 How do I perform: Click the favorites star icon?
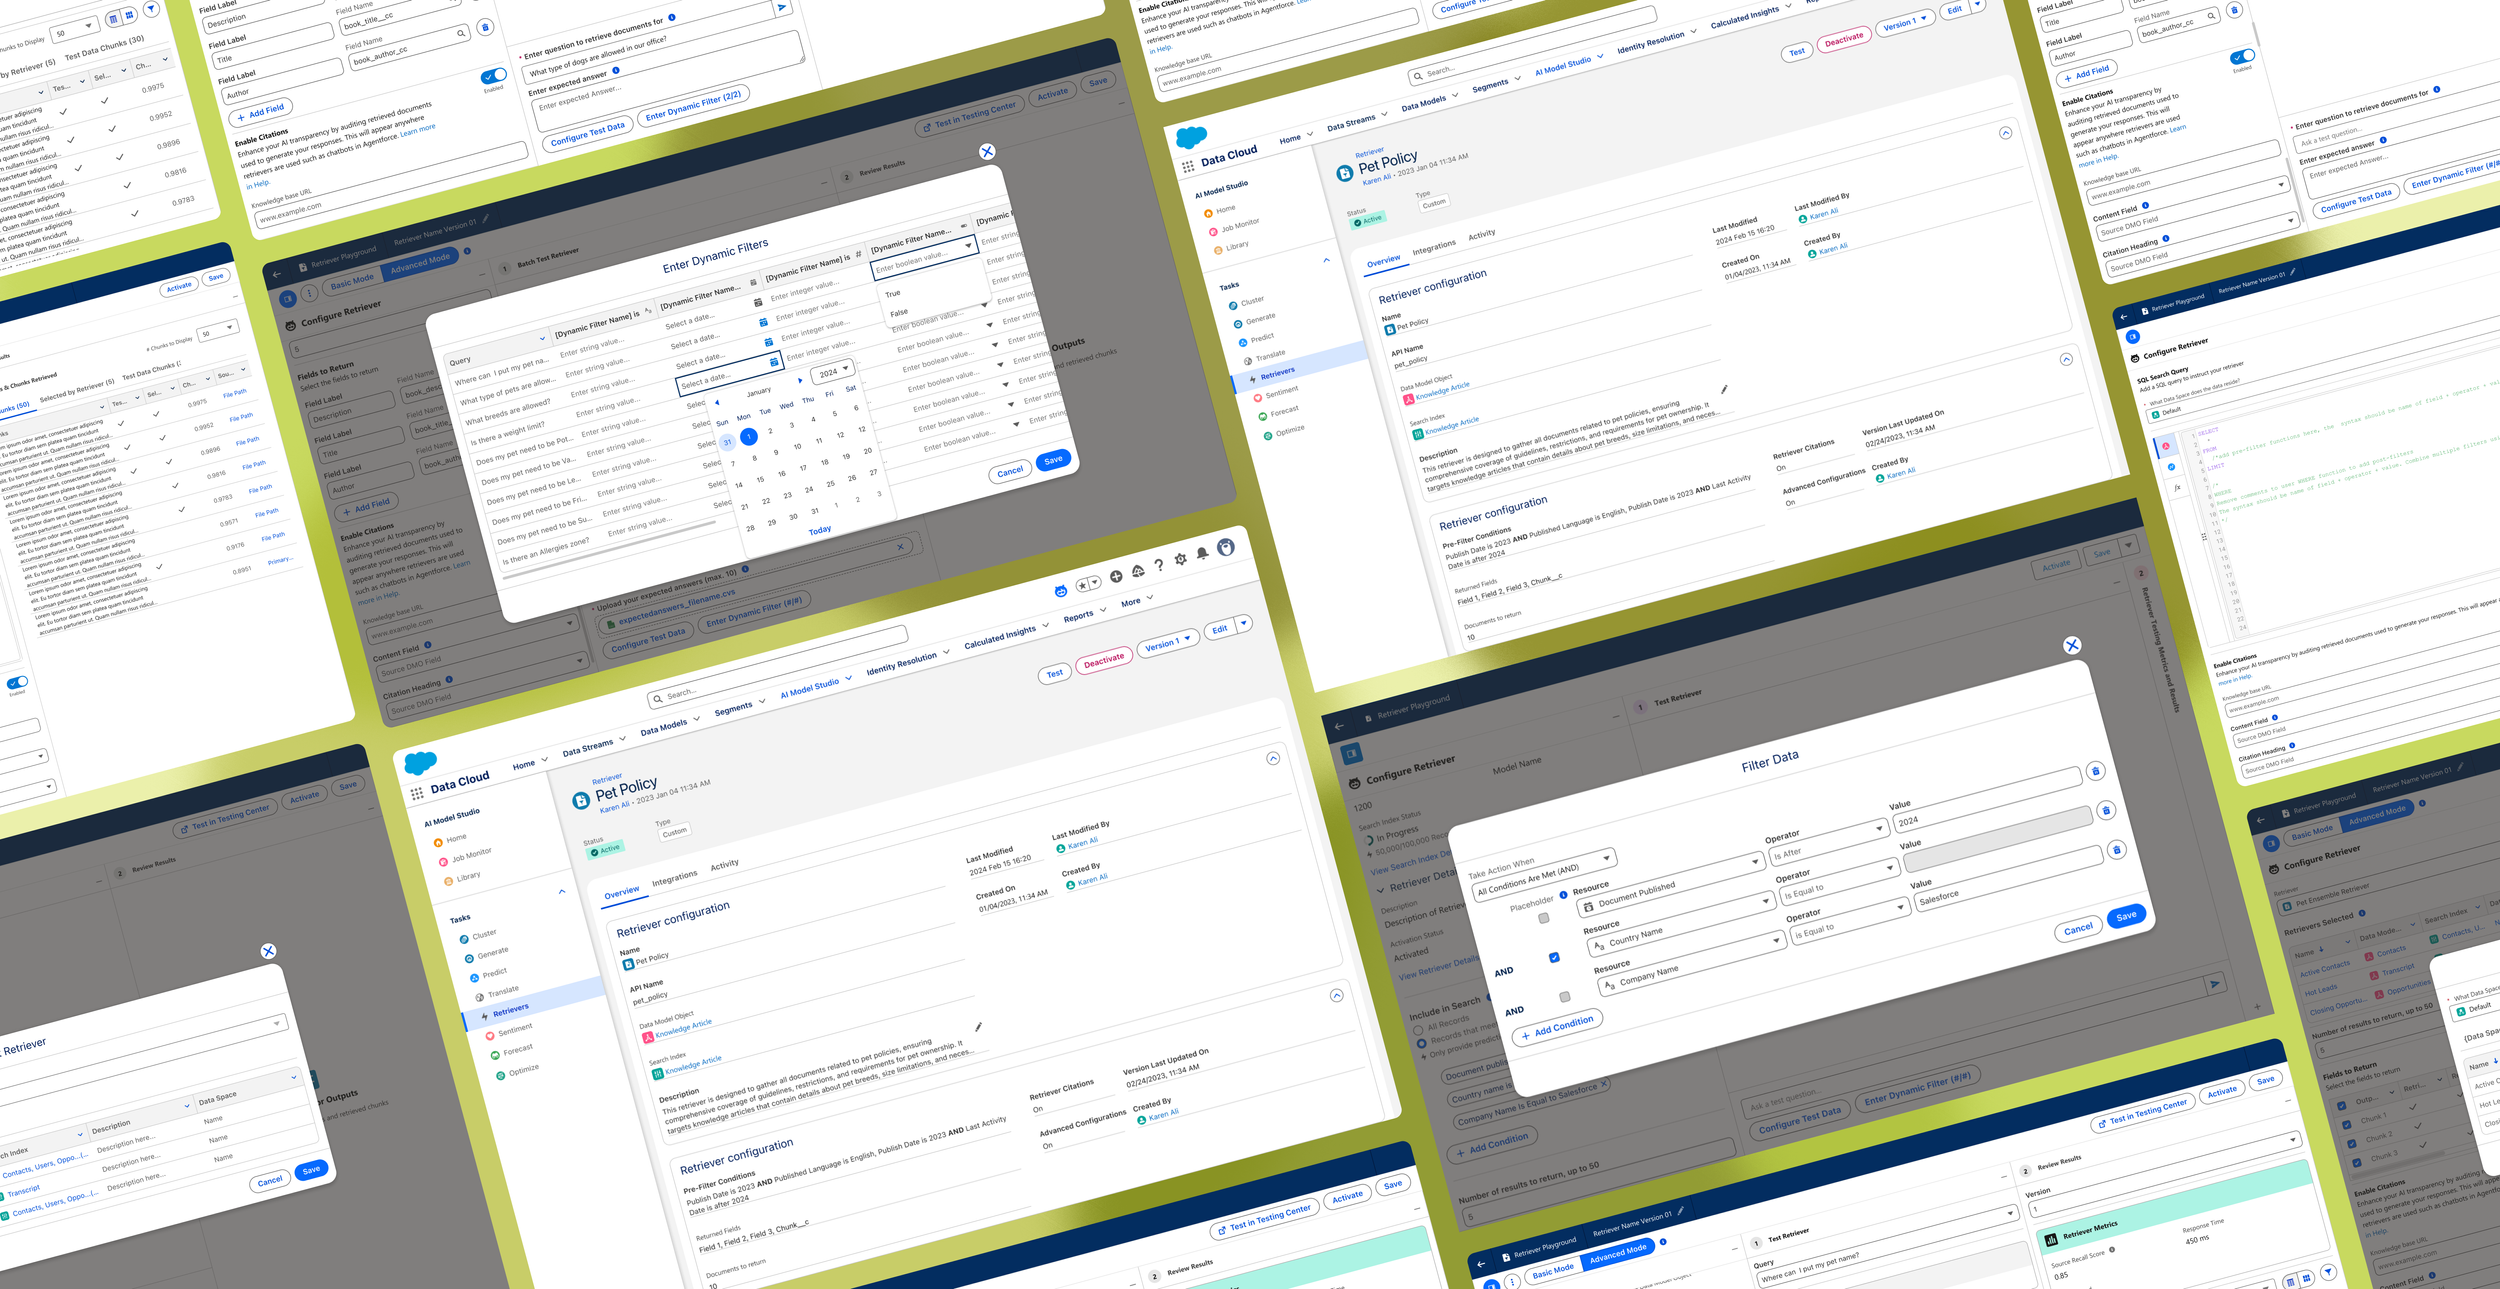pos(1083,584)
